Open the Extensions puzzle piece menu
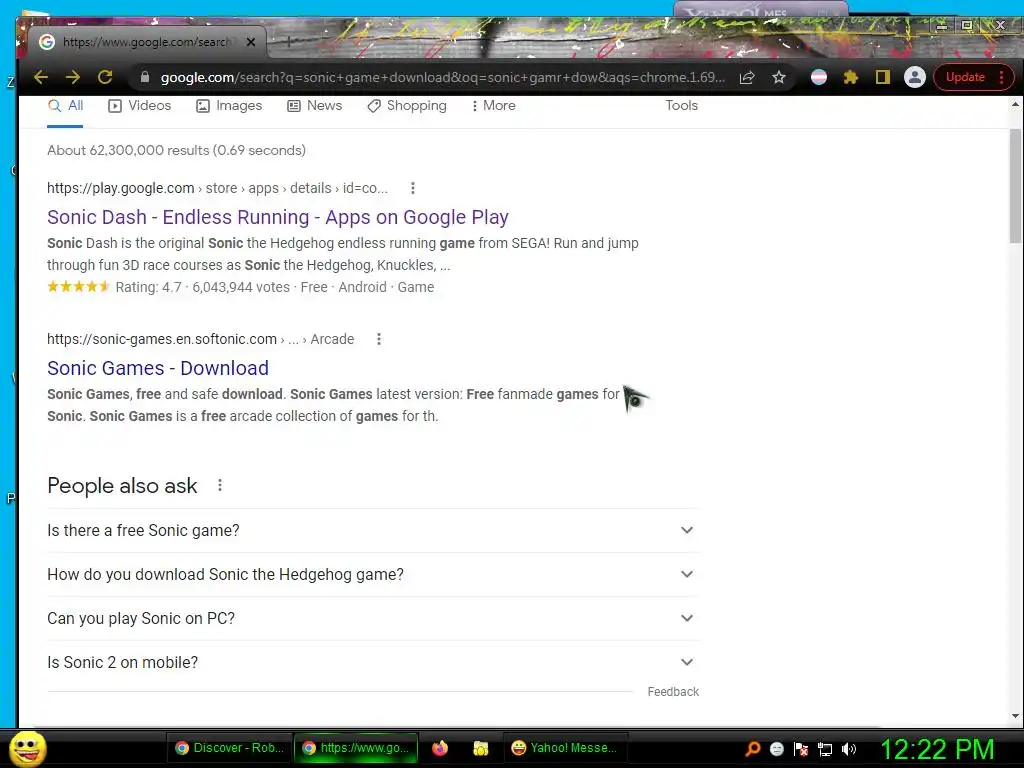This screenshot has height=768, width=1024. coord(850,77)
